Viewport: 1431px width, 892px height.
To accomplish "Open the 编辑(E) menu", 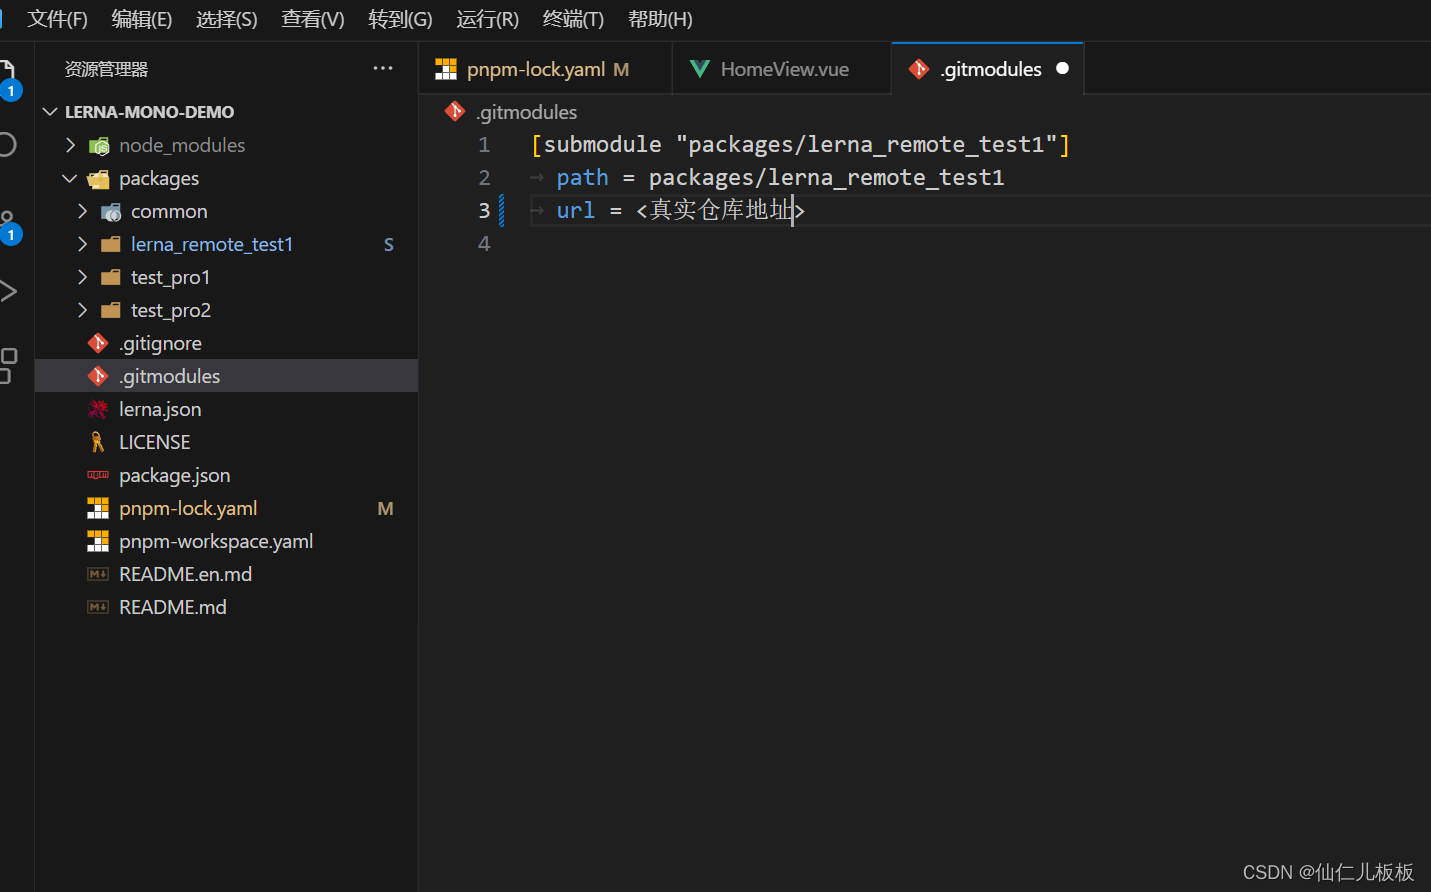I will 142,20.
